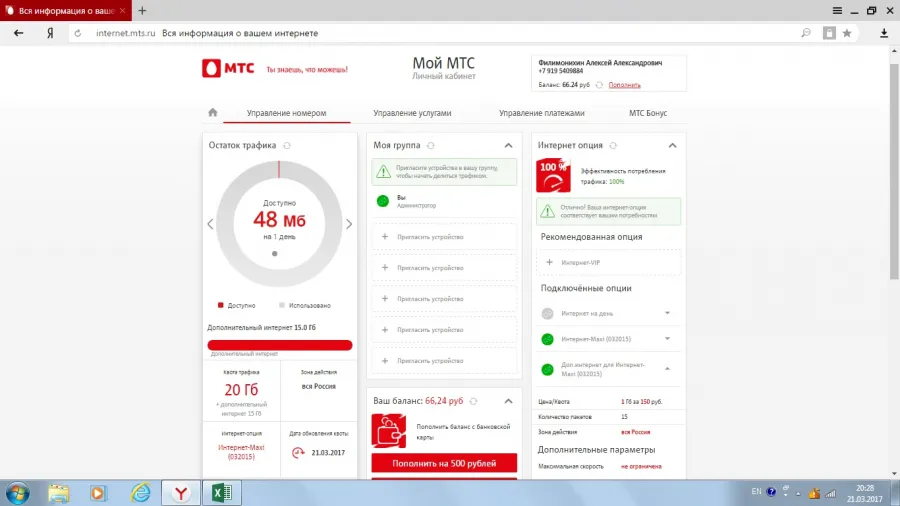Show next traffic chart with right arrow
The height and width of the screenshot is (506, 900).
tap(349, 224)
